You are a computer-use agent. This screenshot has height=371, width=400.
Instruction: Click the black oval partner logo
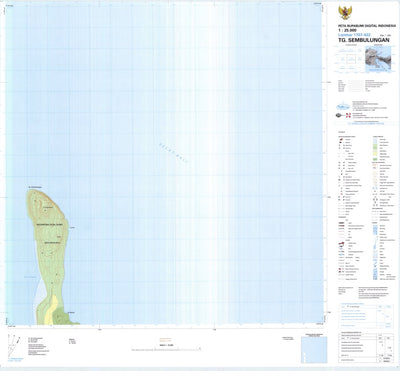coord(340,115)
